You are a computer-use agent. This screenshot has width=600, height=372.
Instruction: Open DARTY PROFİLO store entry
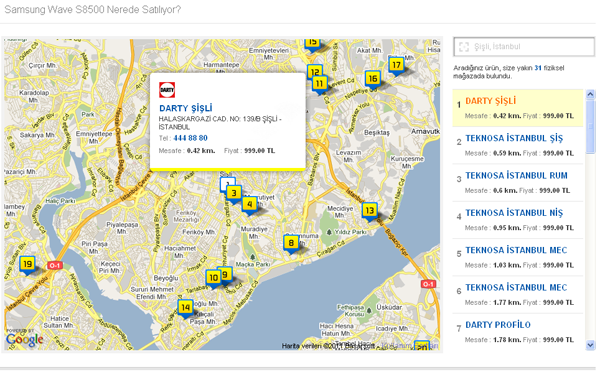pyautogui.click(x=518, y=332)
